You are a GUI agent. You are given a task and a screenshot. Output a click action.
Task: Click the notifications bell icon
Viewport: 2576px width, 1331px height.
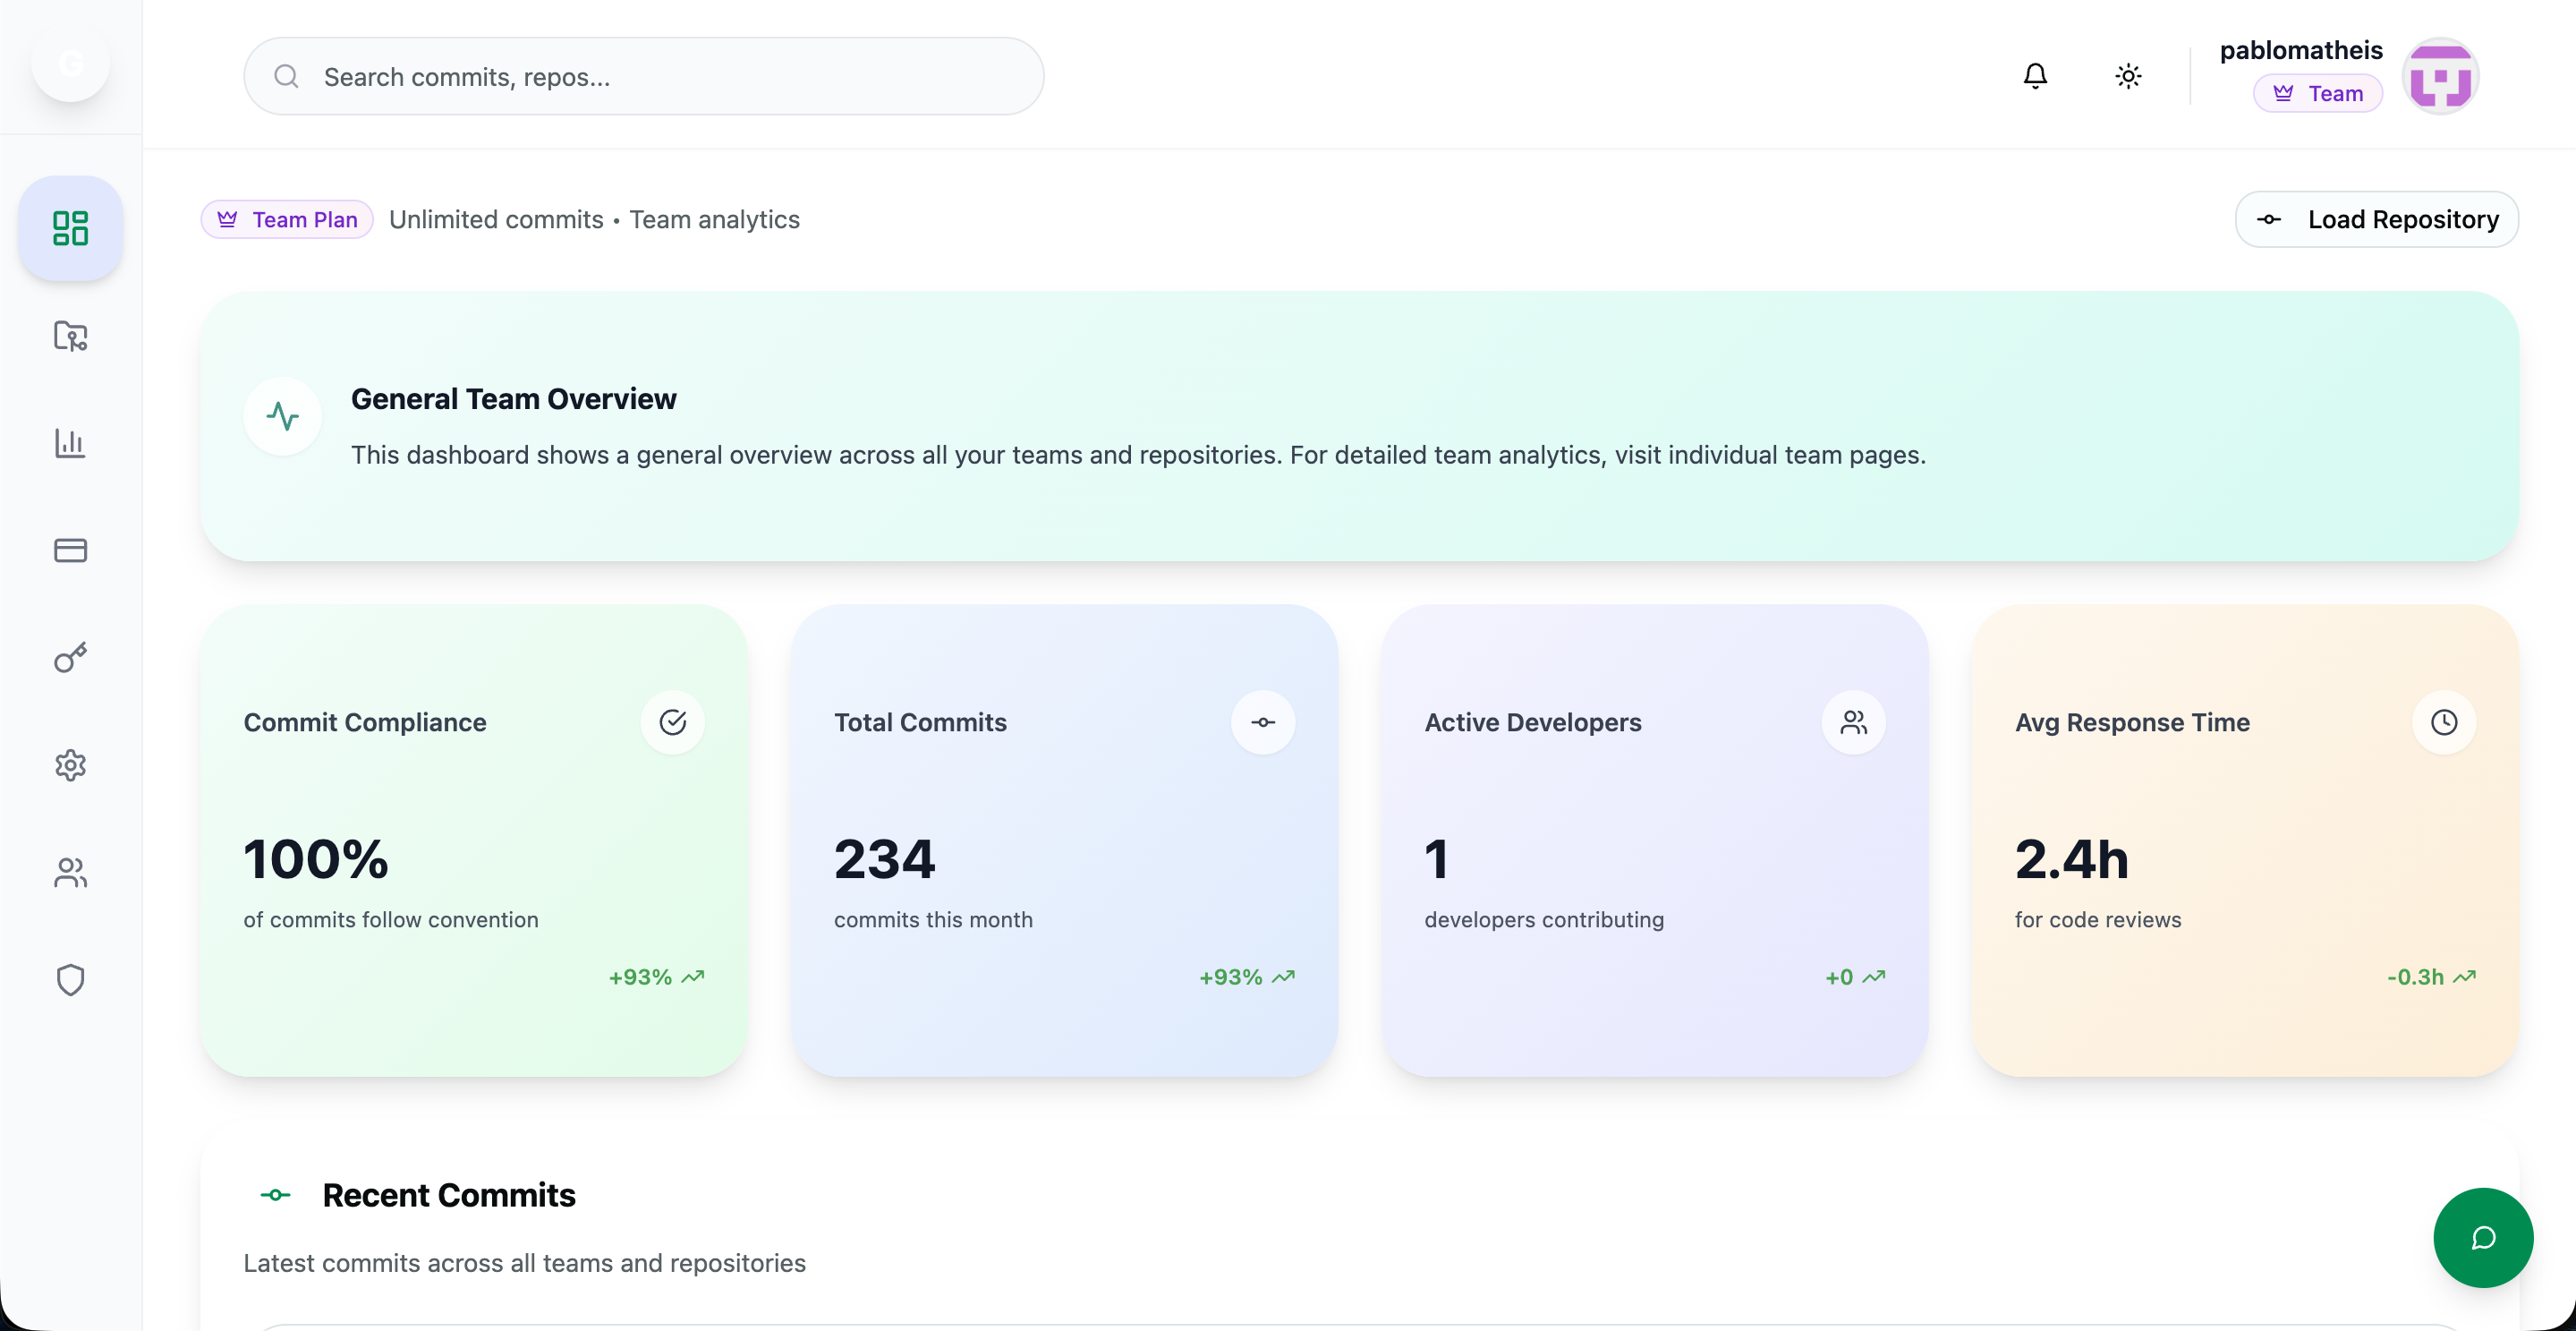(2034, 76)
